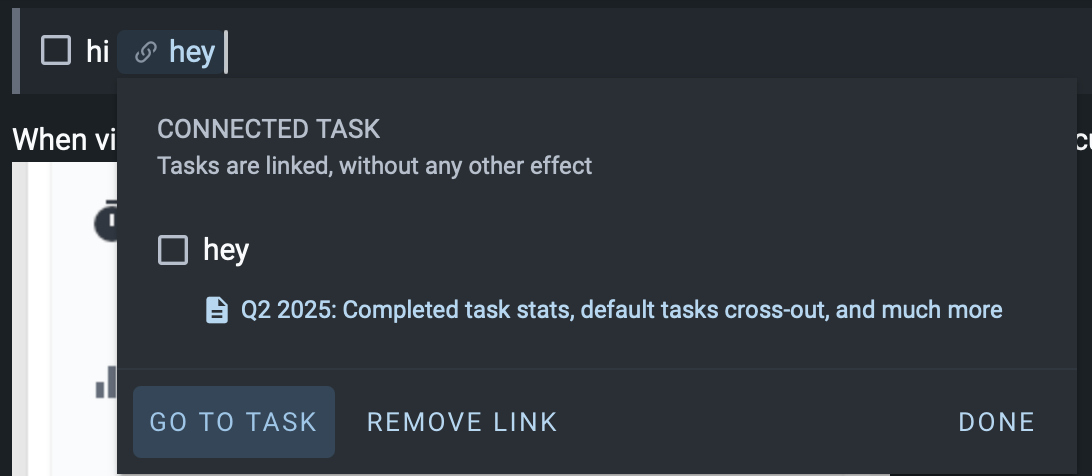Open the Q2 2025 Completed task stats link

621,309
